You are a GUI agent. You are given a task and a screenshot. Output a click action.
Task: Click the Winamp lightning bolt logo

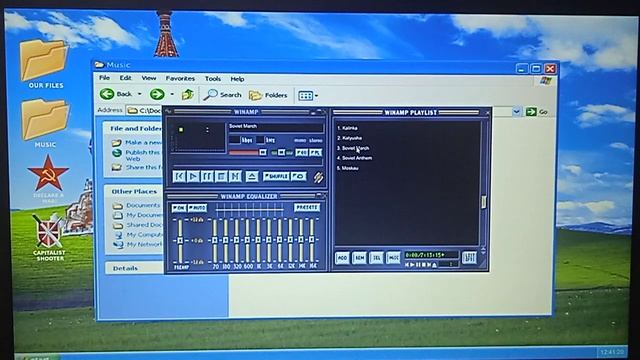click(x=318, y=177)
